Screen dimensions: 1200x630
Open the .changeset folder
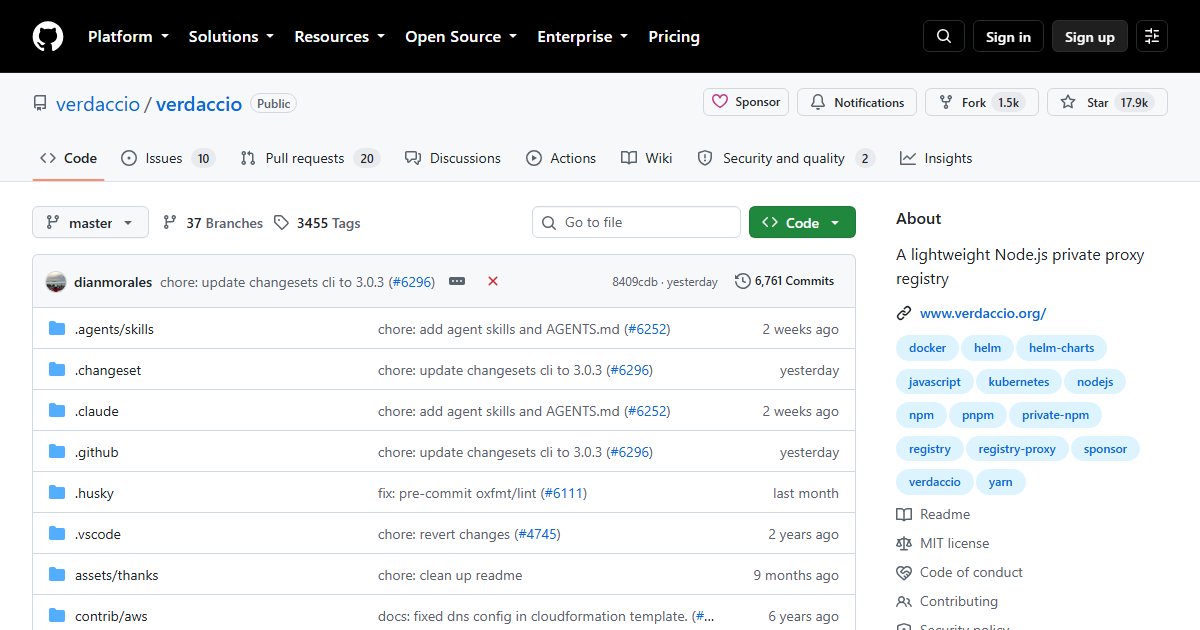(108, 370)
